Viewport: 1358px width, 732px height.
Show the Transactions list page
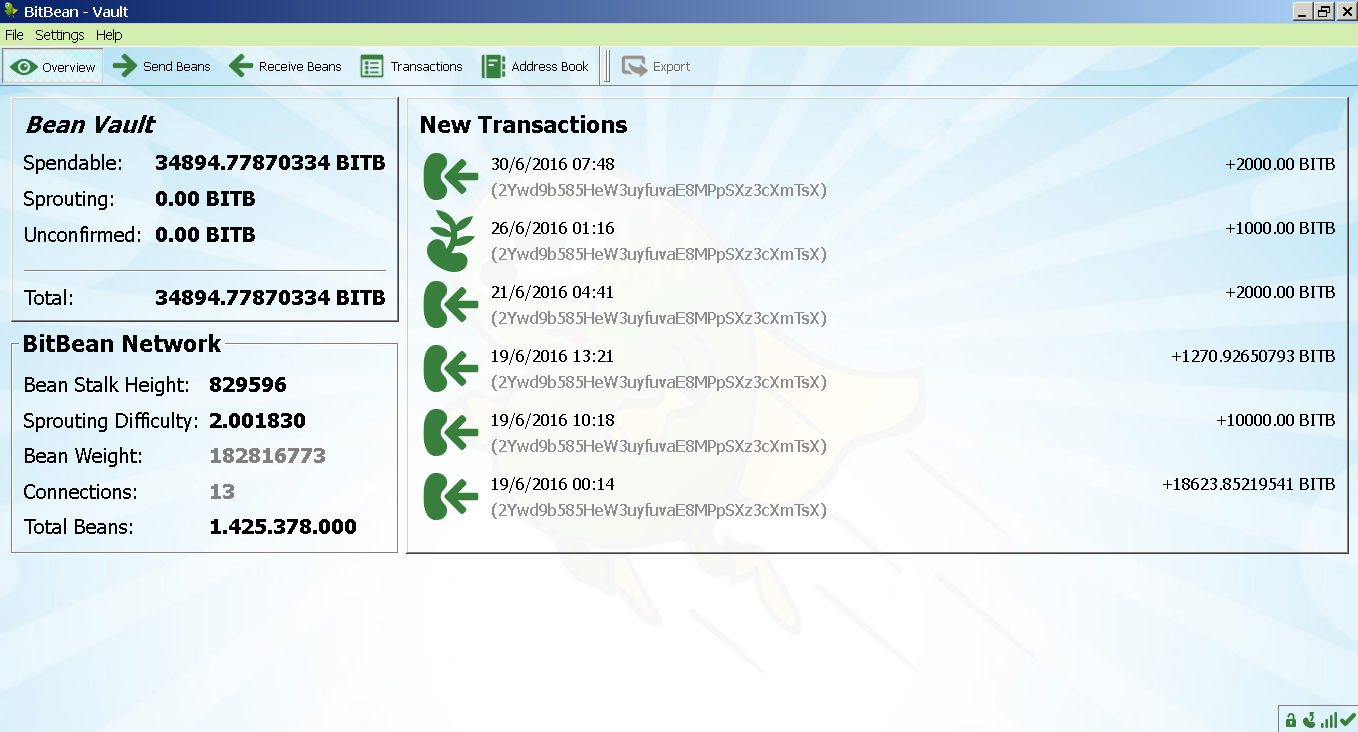(412, 67)
